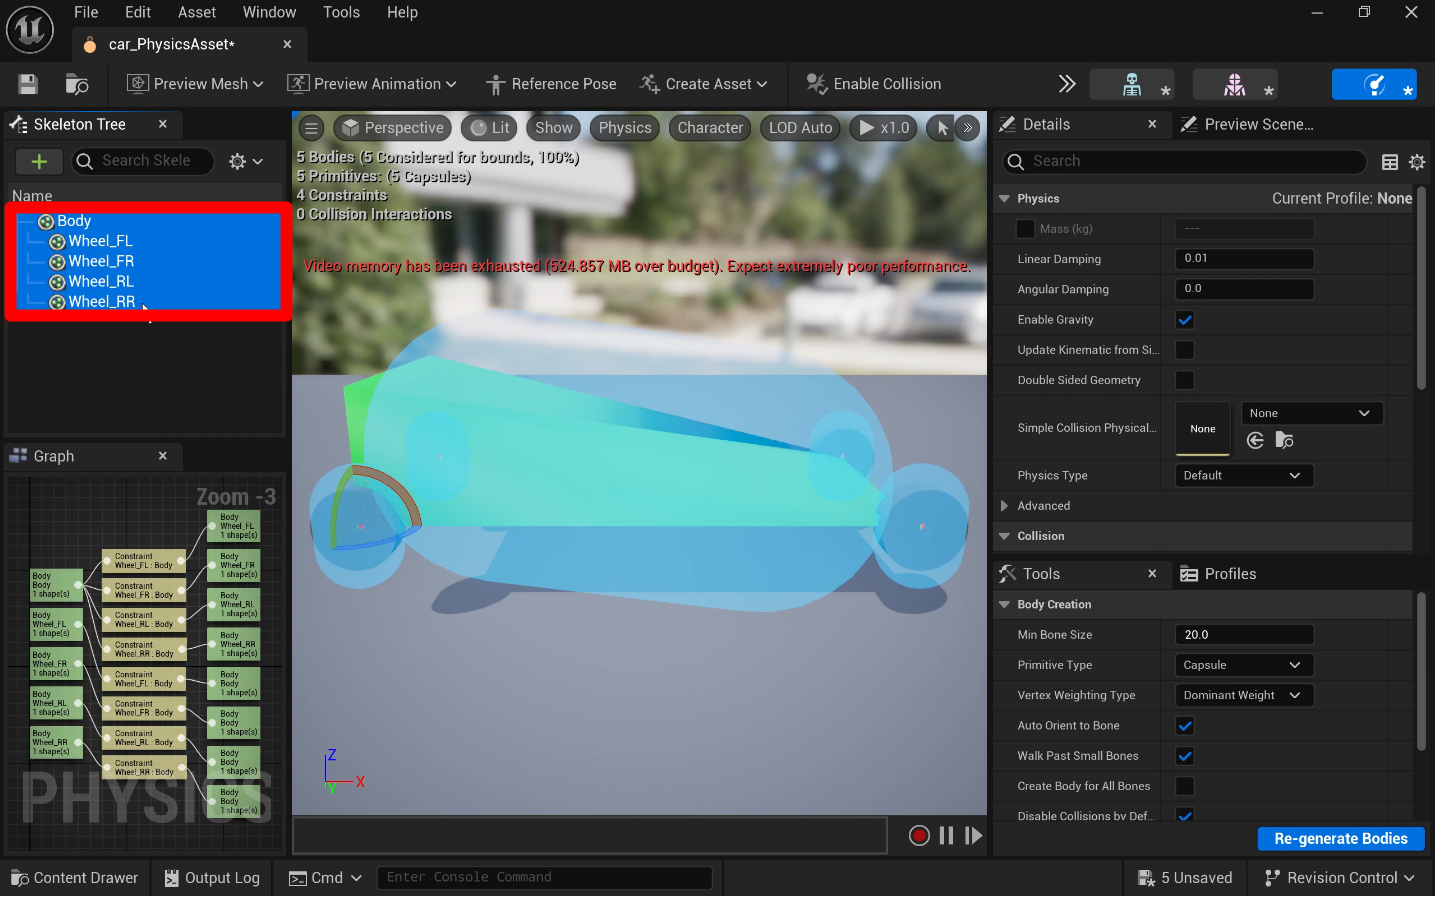Image resolution: width=1436 pixels, height=897 pixels.
Task: Open Skeleton Tree settings gear
Action: 245,161
